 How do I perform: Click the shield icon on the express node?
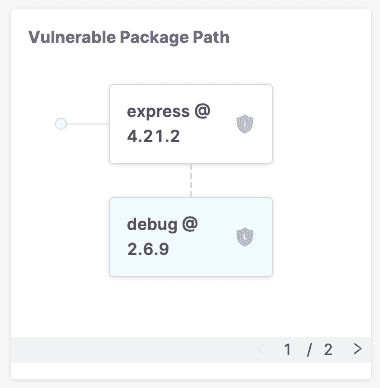pos(245,124)
